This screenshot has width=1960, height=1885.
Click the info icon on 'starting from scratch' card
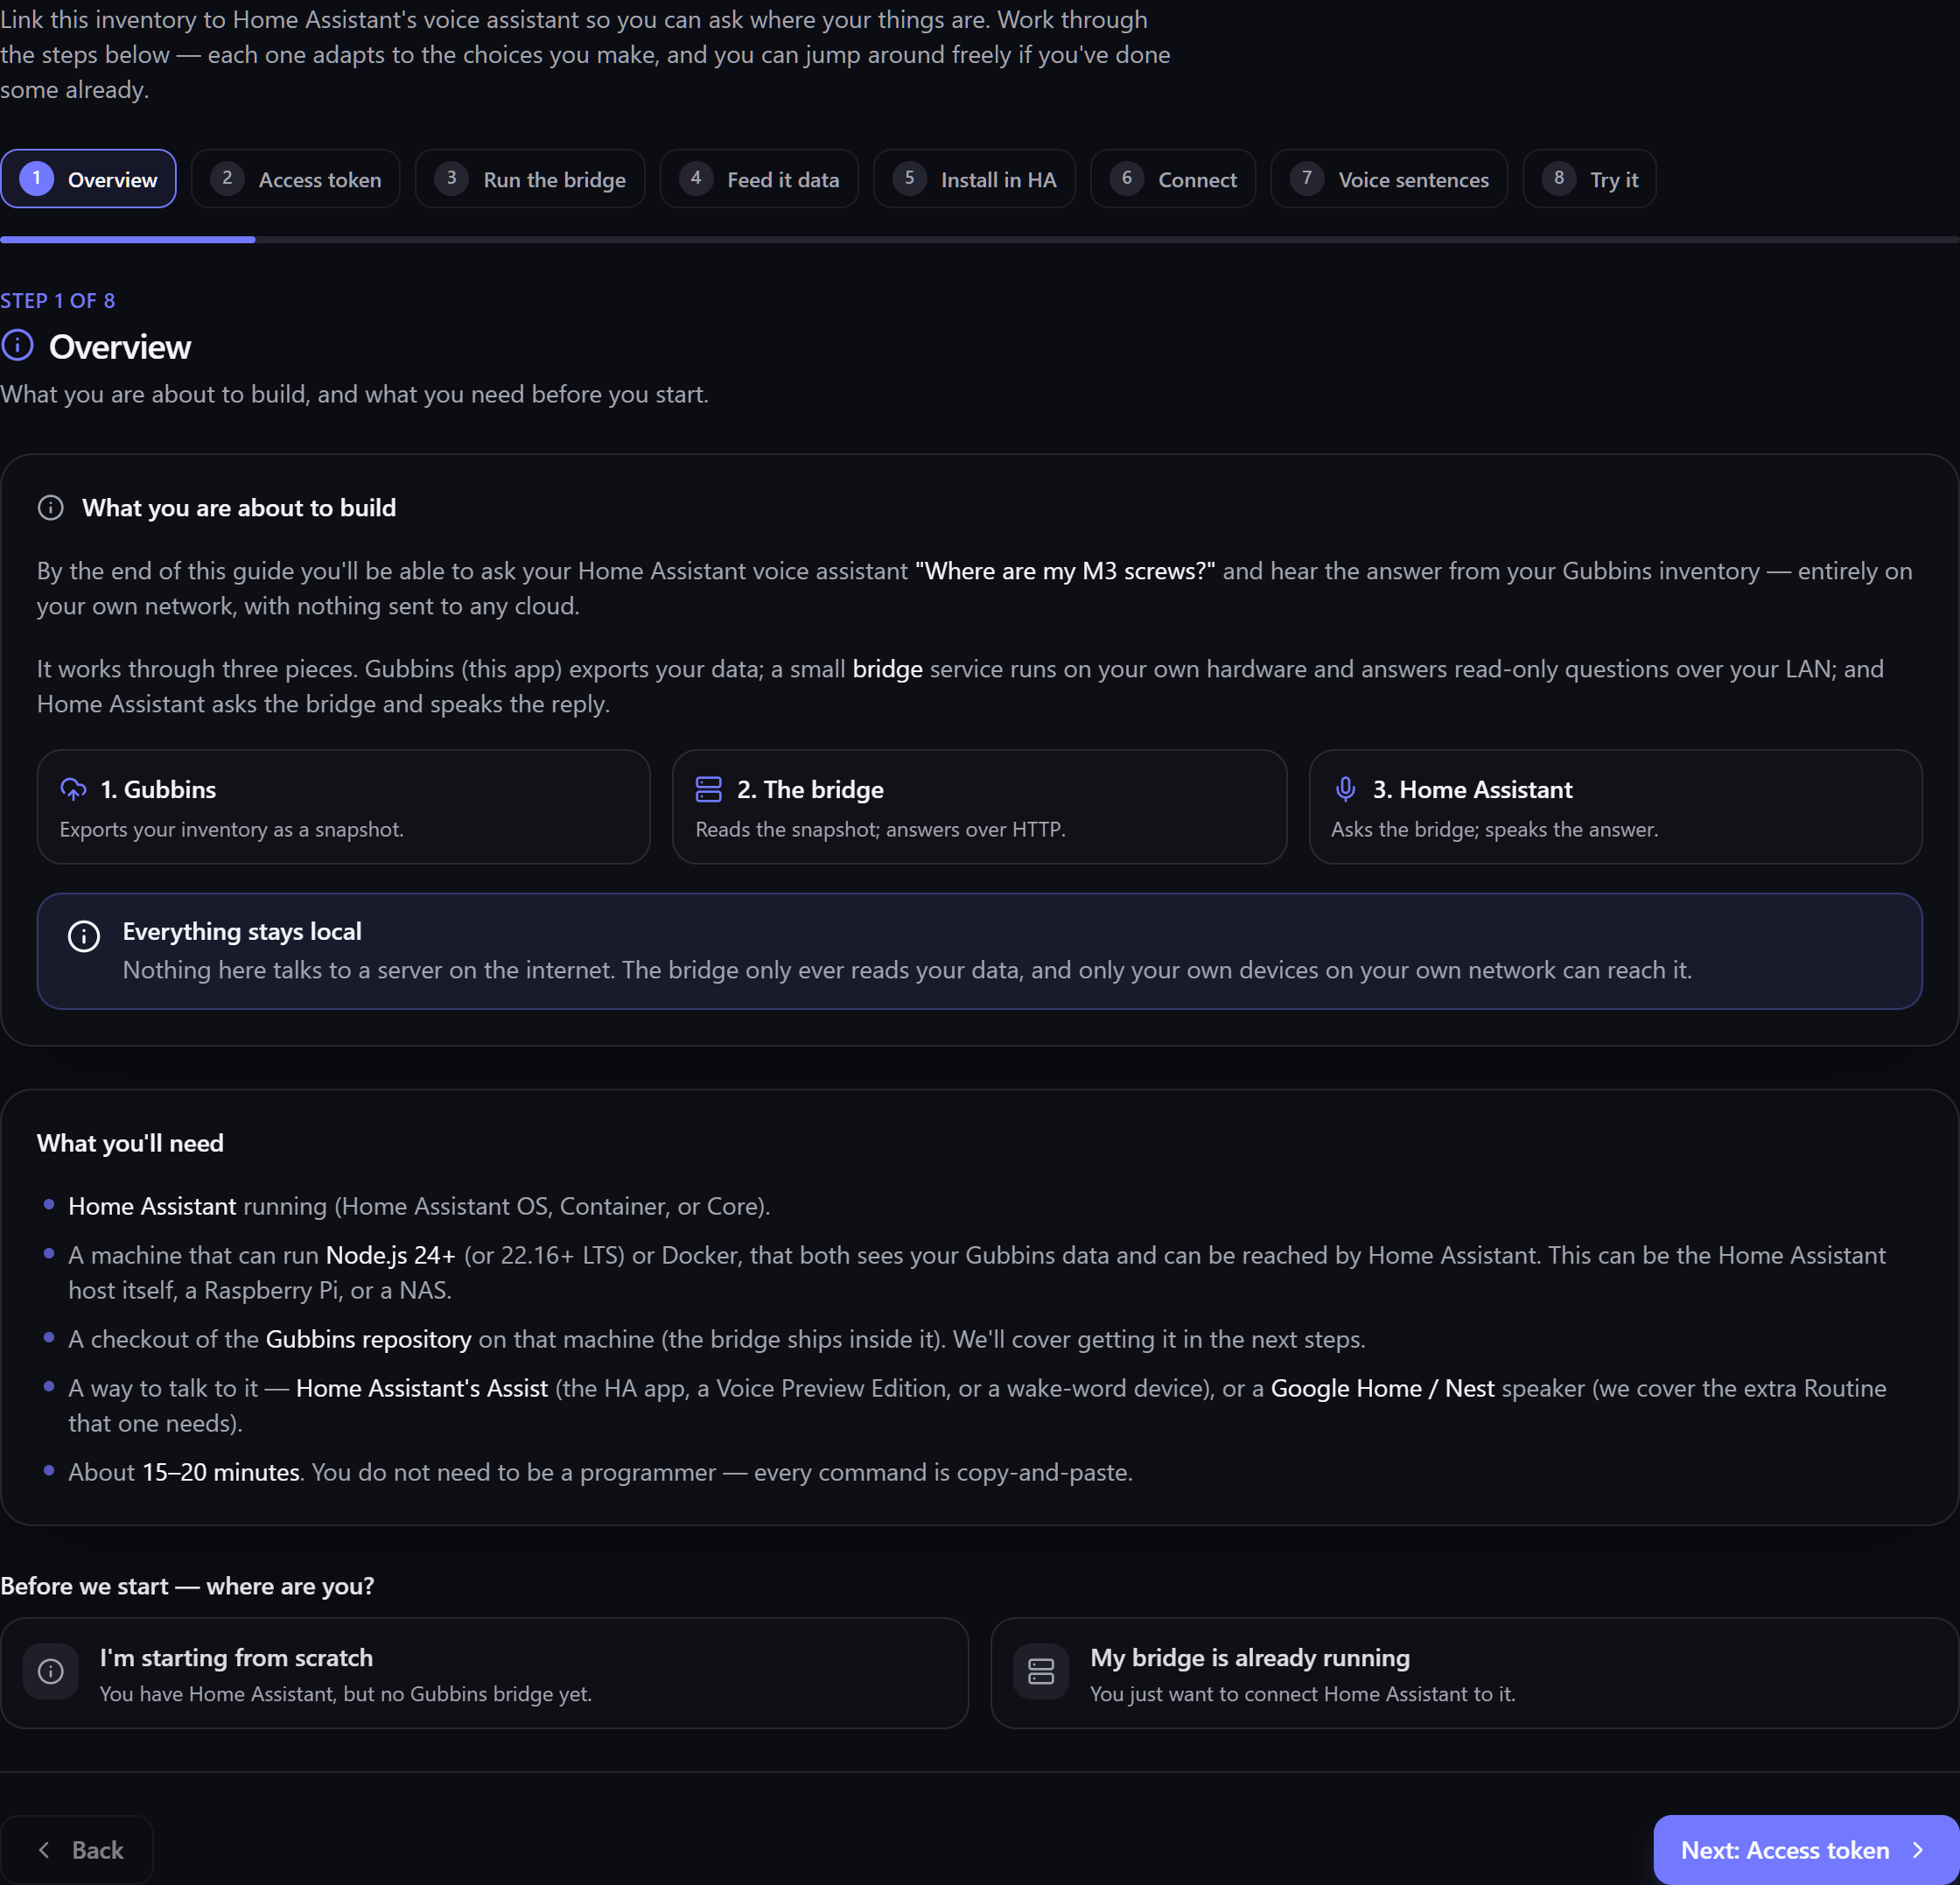(x=51, y=1671)
